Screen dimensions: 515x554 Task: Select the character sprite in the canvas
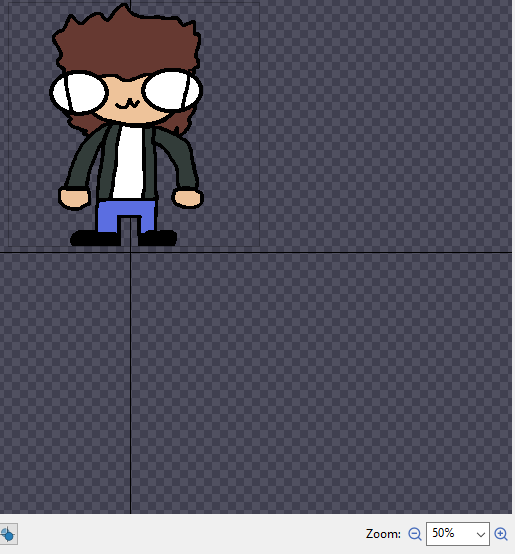tap(127, 124)
